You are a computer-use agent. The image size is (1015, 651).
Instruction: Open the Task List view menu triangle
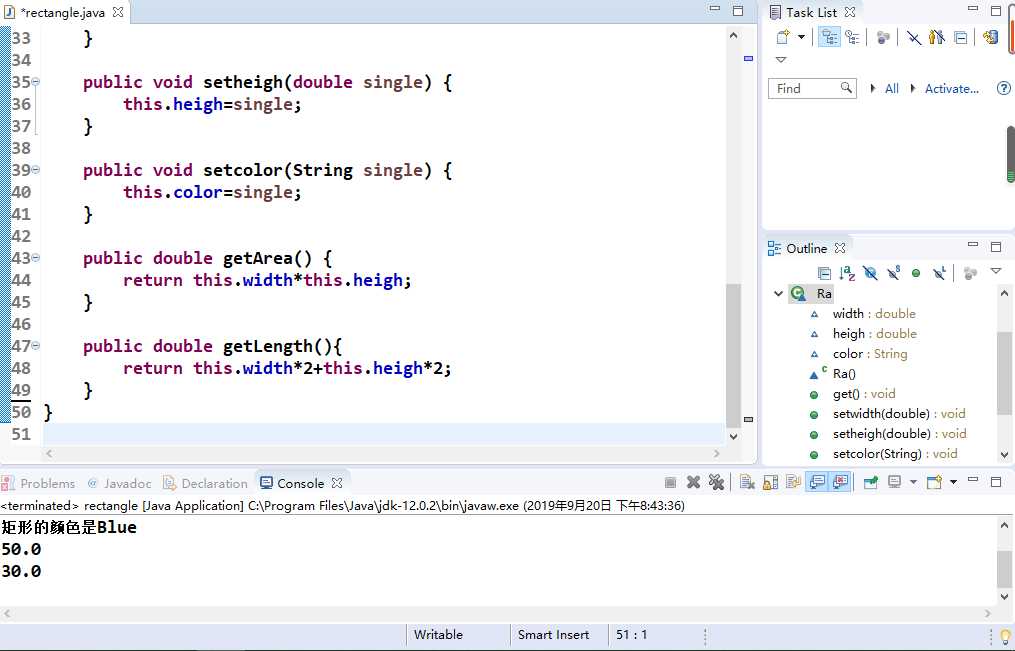click(781, 60)
